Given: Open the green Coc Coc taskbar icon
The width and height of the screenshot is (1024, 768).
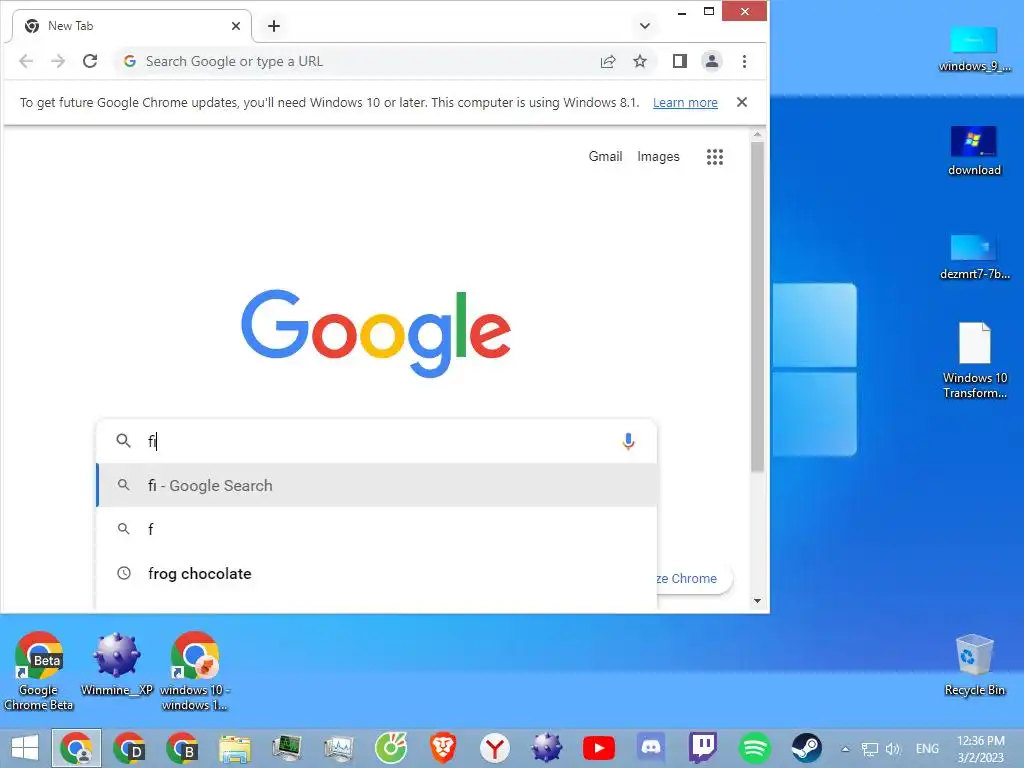Looking at the screenshot, I should pyautogui.click(x=391, y=748).
